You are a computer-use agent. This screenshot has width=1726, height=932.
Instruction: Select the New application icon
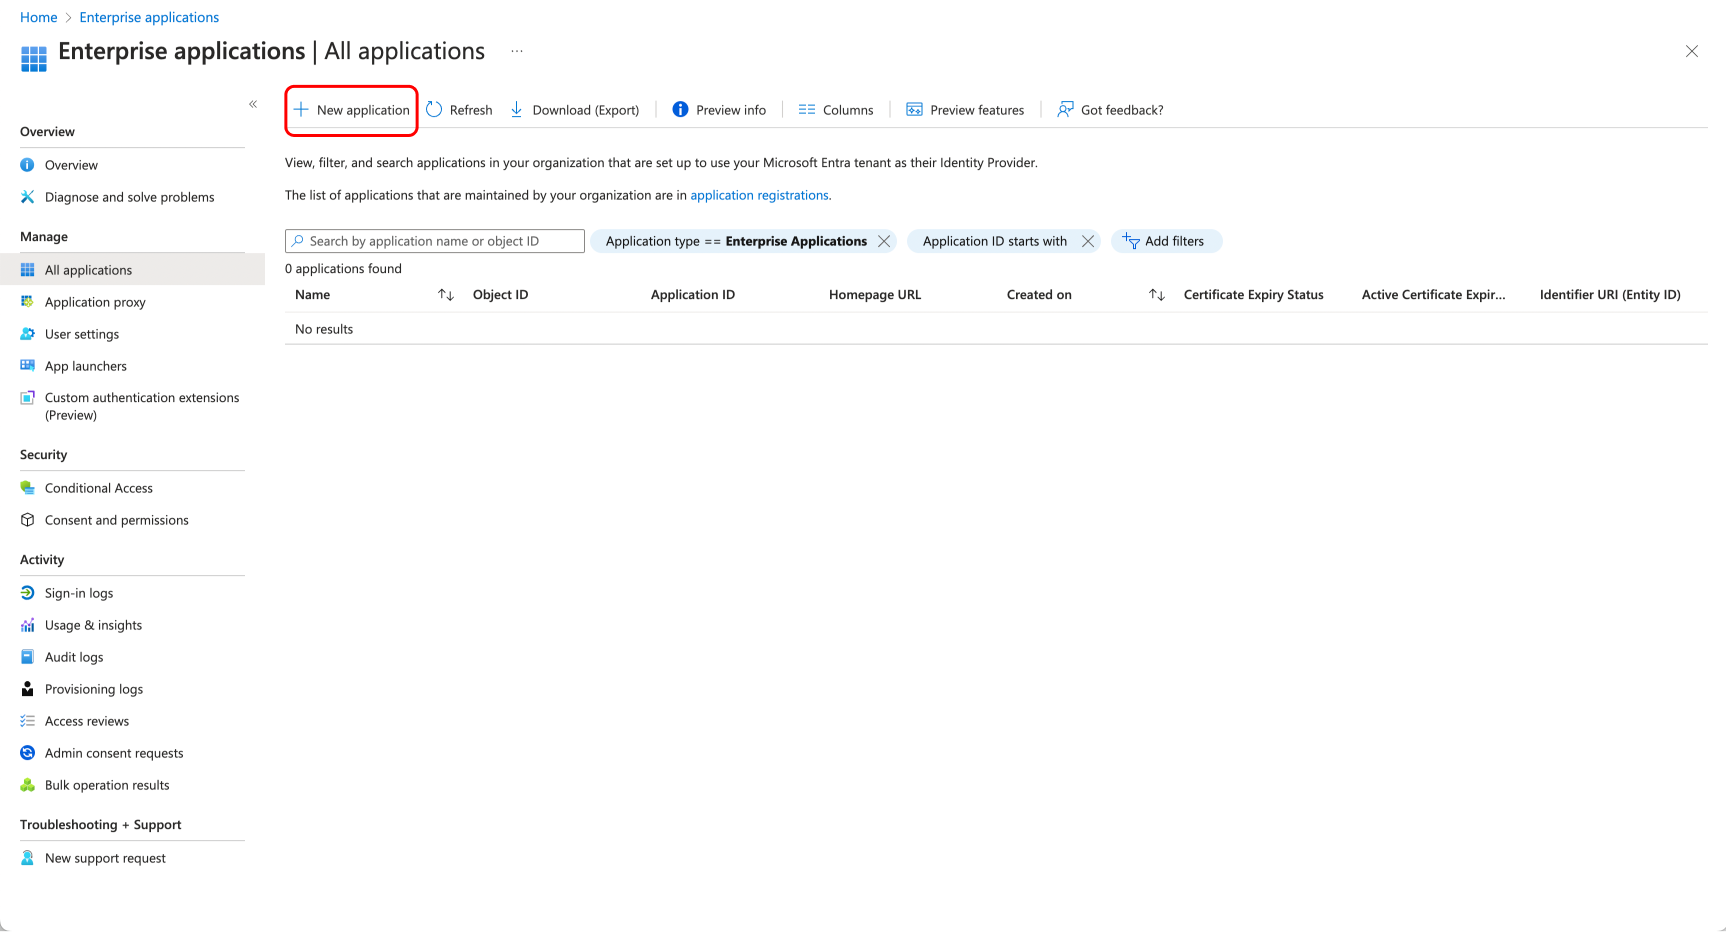click(301, 110)
